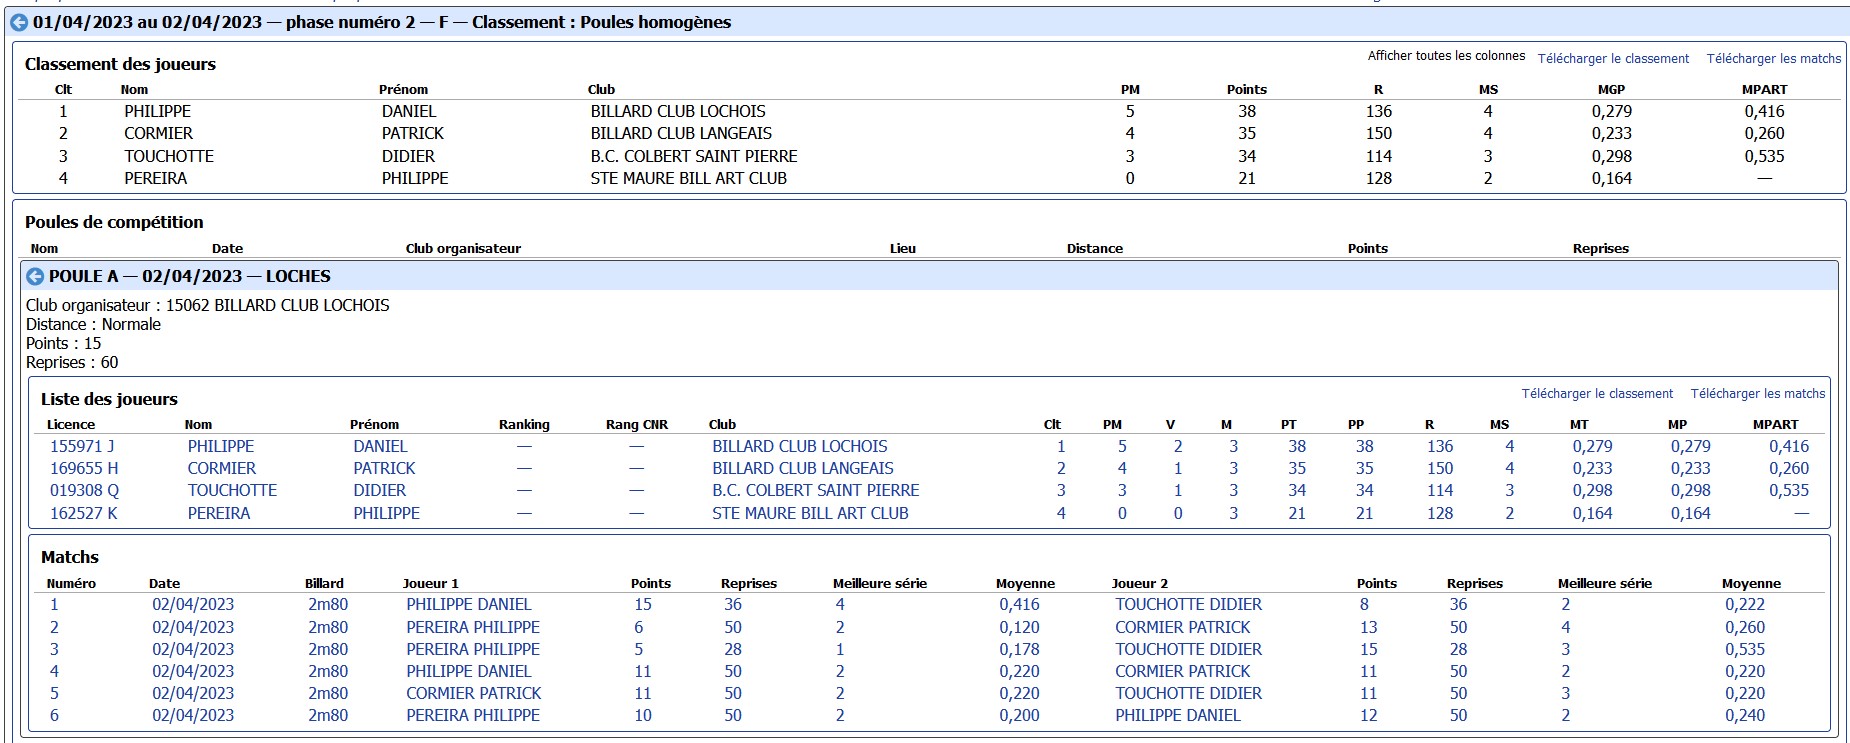This screenshot has height=743, width=1850.
Task: Open licence 019308 Q in the player list
Action: pyautogui.click(x=84, y=490)
